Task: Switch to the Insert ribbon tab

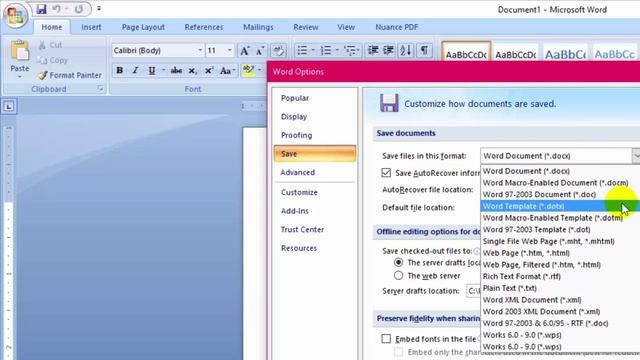Action: 91,27
